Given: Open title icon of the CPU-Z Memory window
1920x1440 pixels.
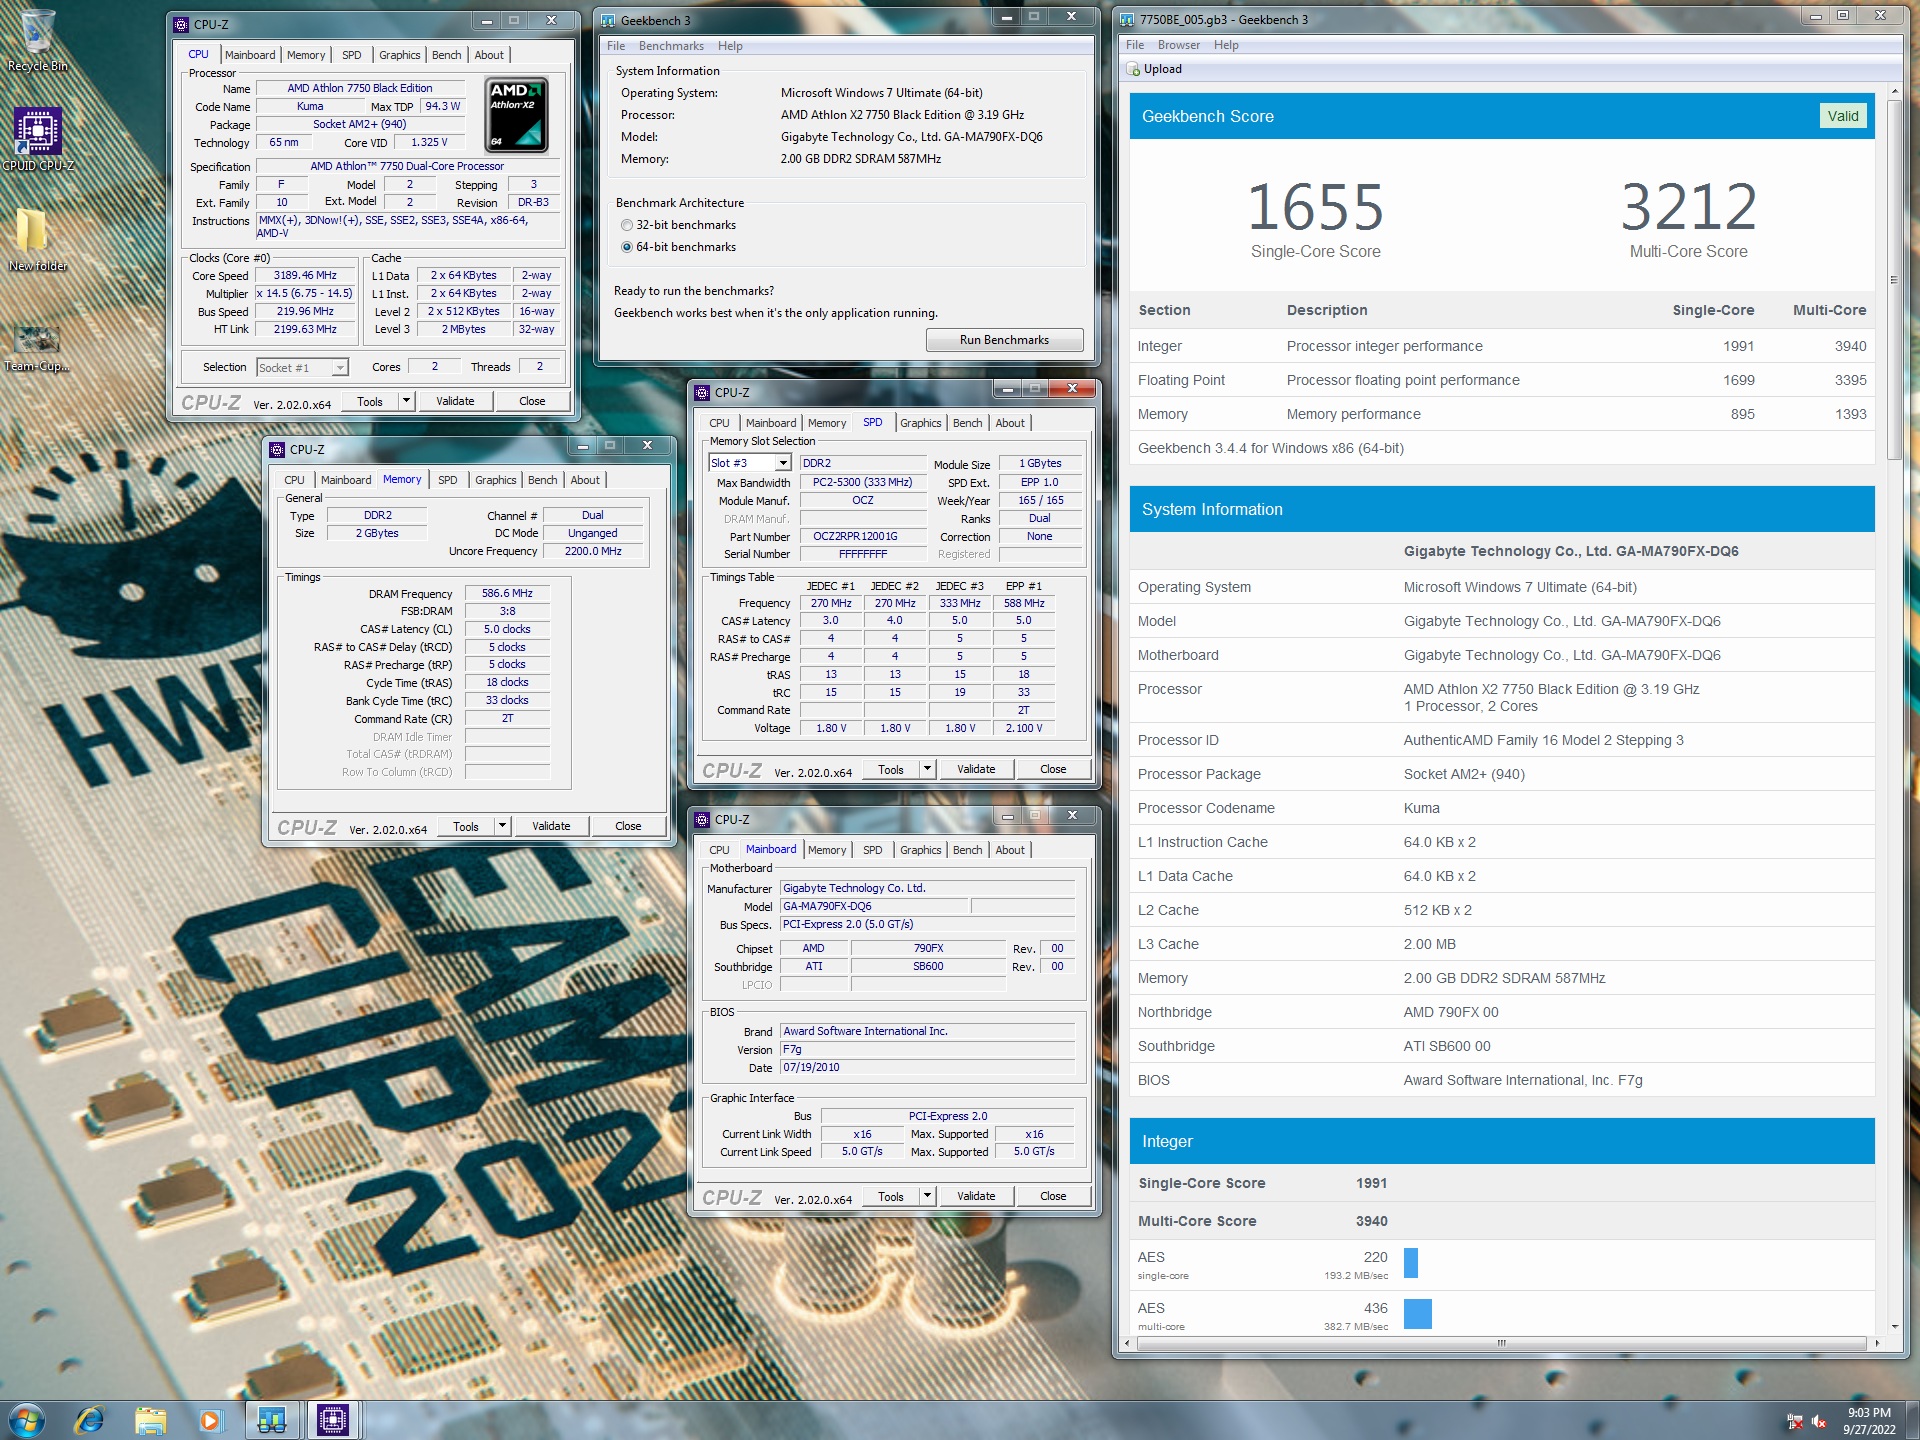Looking at the screenshot, I should tap(277, 449).
